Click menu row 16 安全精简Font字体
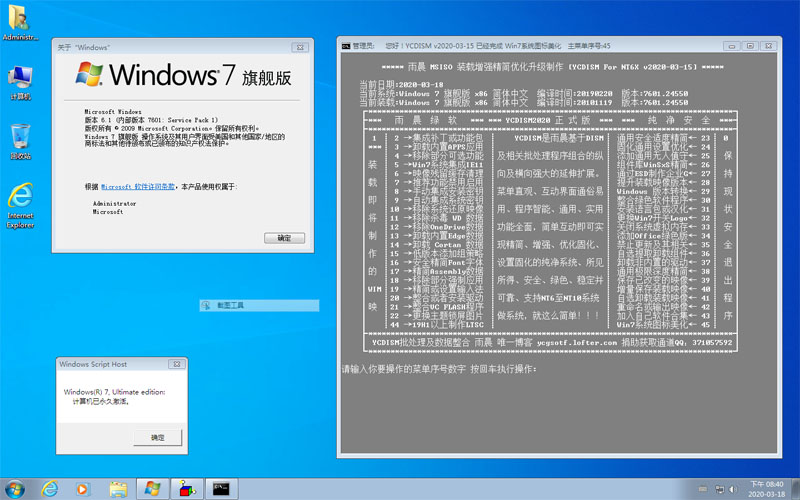Screen dimensions: 800x500 pyautogui.click(x=437, y=262)
